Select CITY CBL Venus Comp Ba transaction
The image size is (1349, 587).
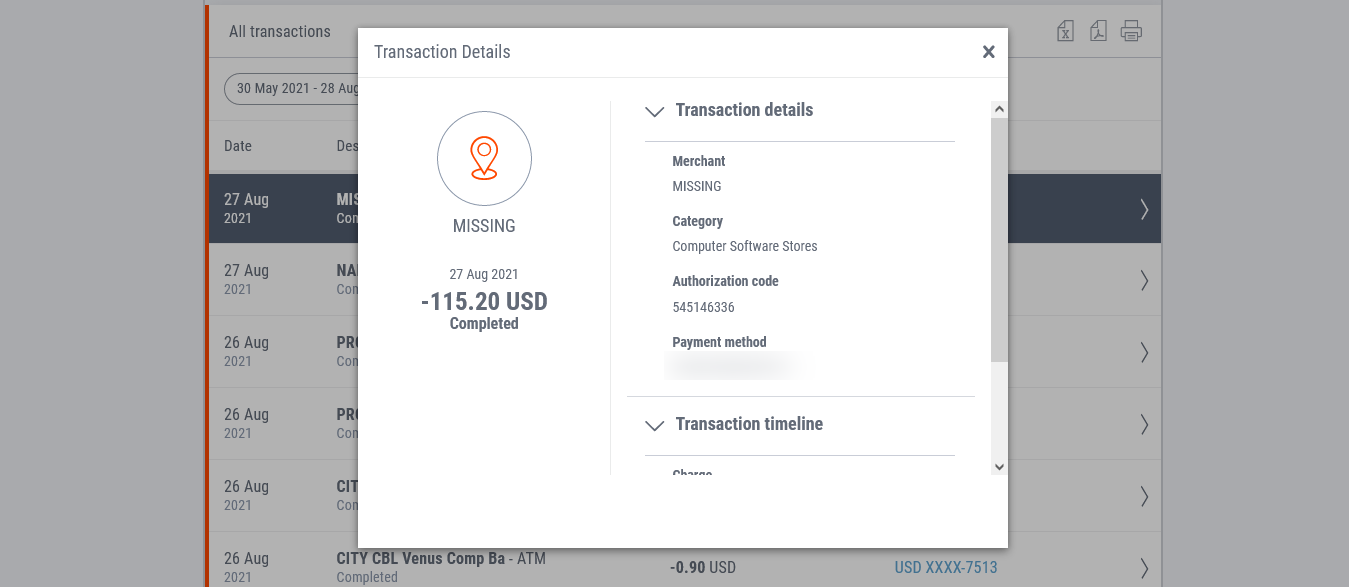(685, 567)
